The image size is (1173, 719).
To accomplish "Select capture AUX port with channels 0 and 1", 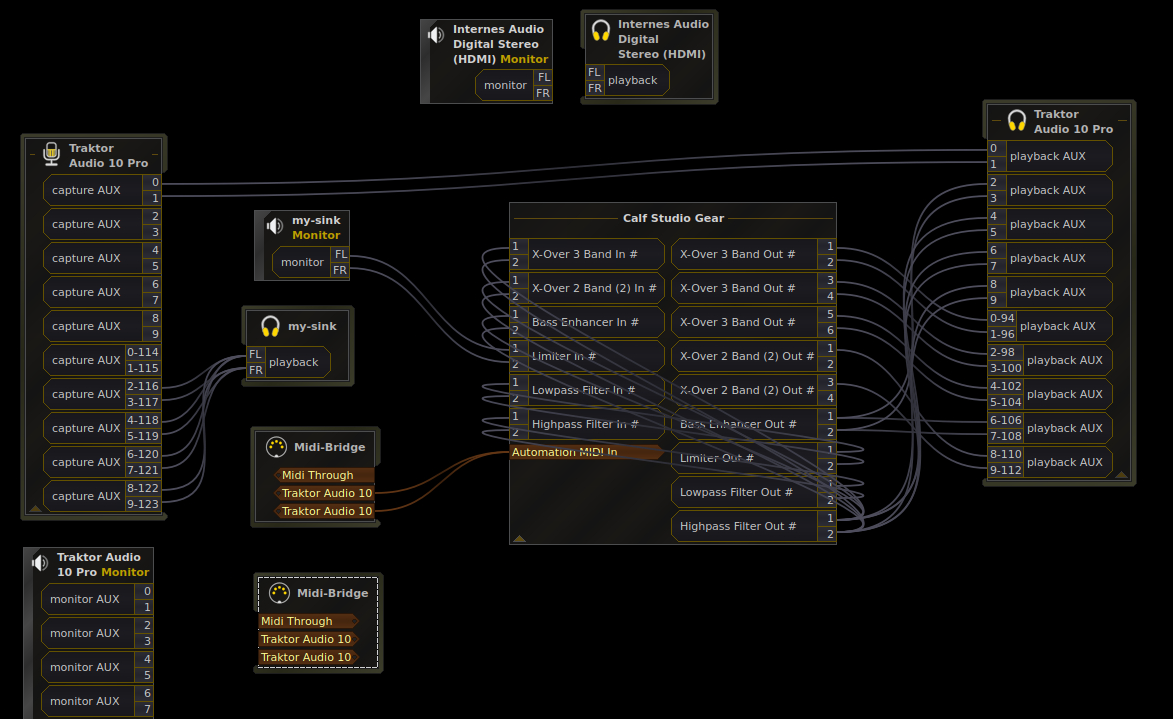I will coord(102,190).
